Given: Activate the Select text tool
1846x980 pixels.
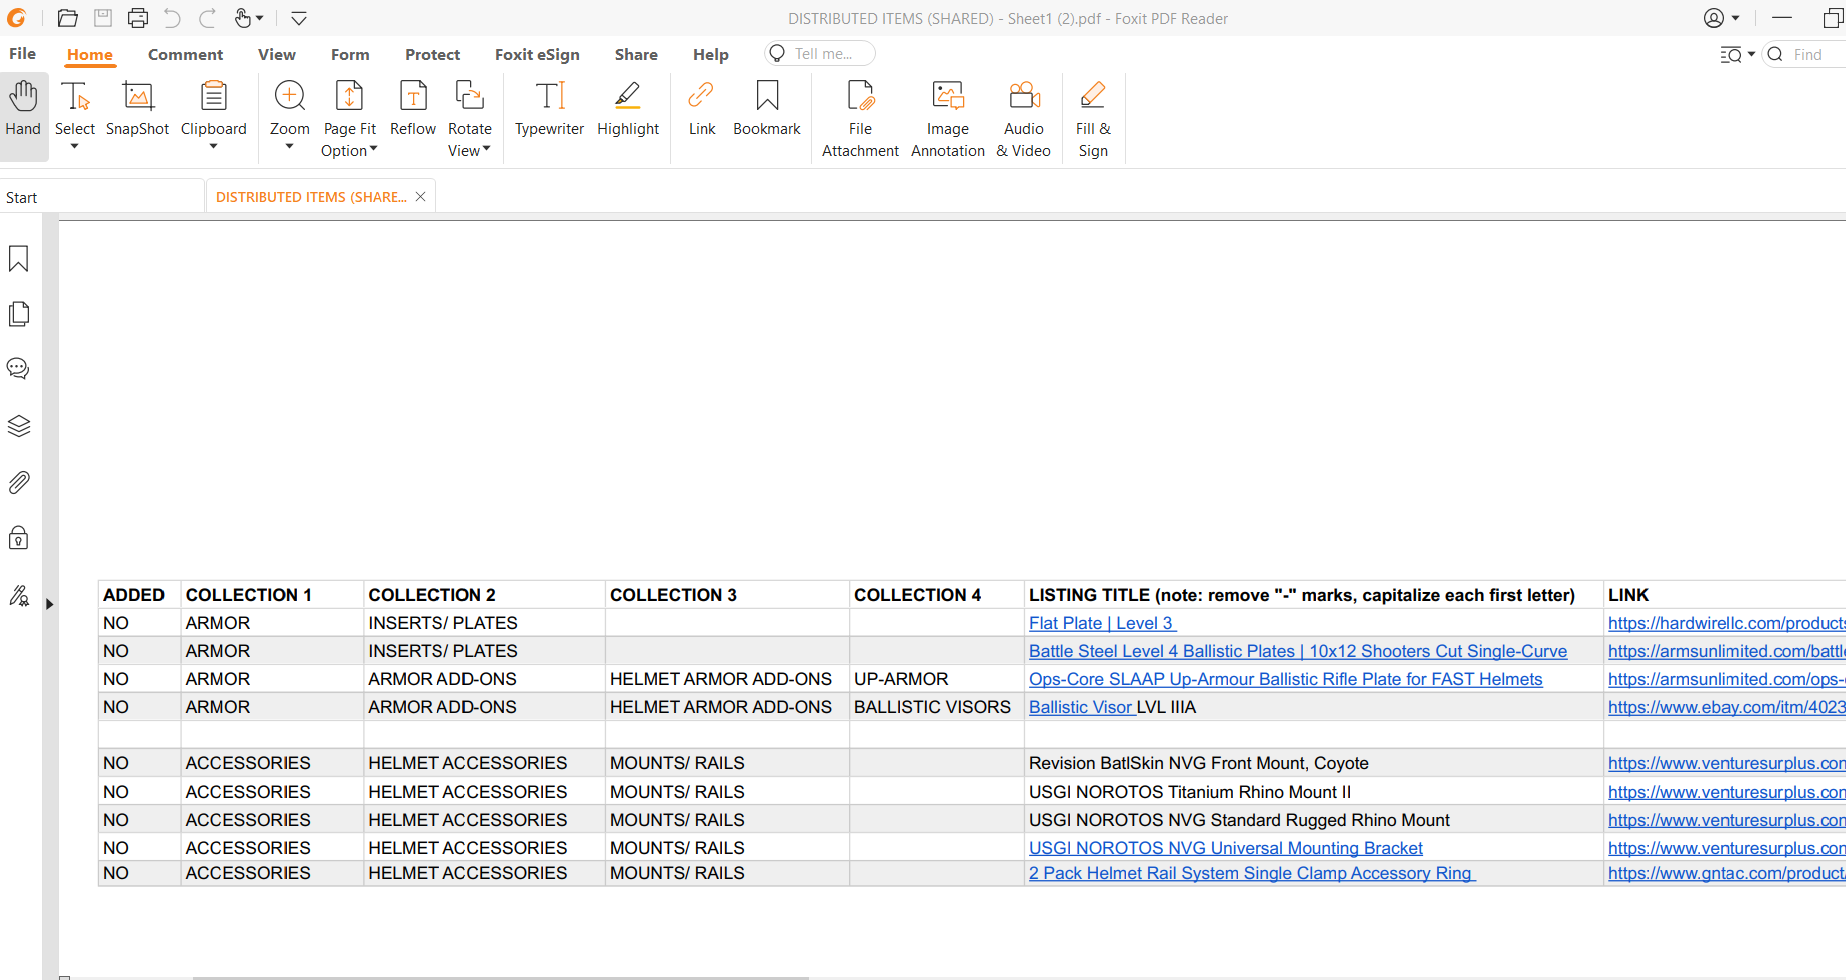Looking at the screenshot, I should pyautogui.click(x=75, y=108).
